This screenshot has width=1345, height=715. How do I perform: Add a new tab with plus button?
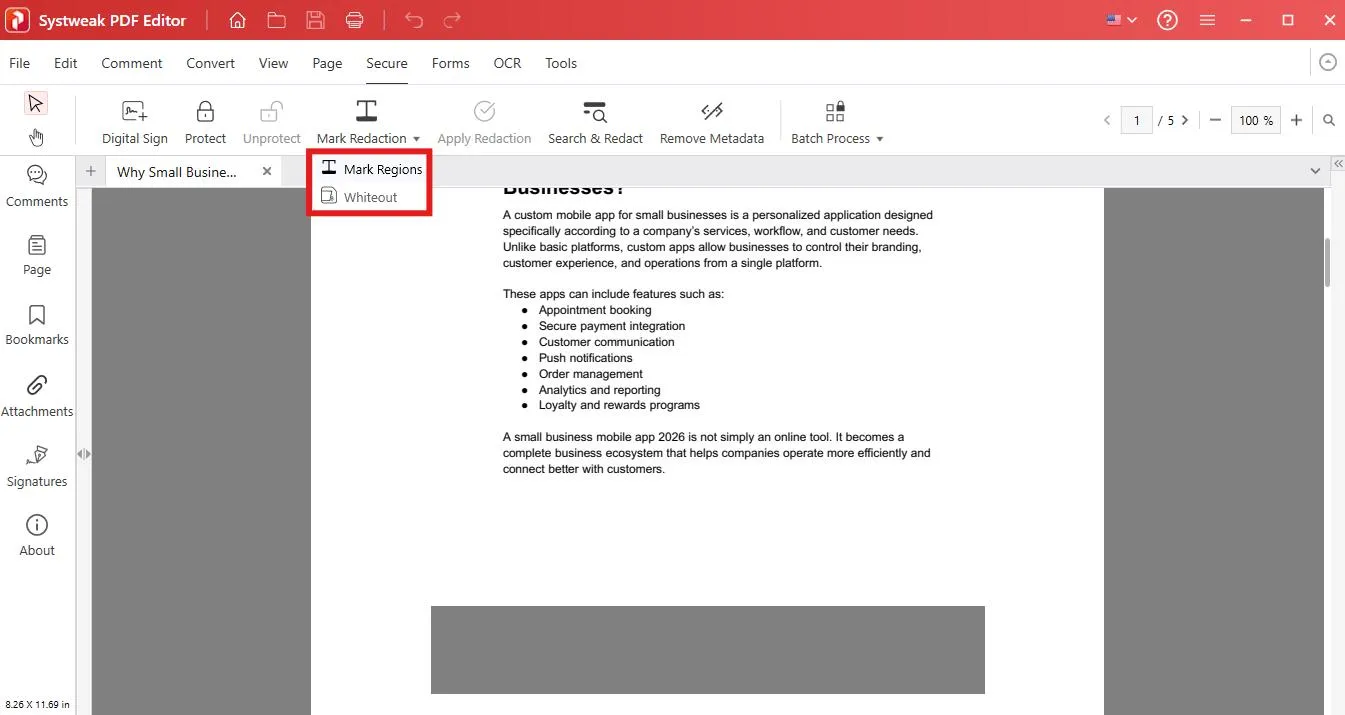click(90, 171)
